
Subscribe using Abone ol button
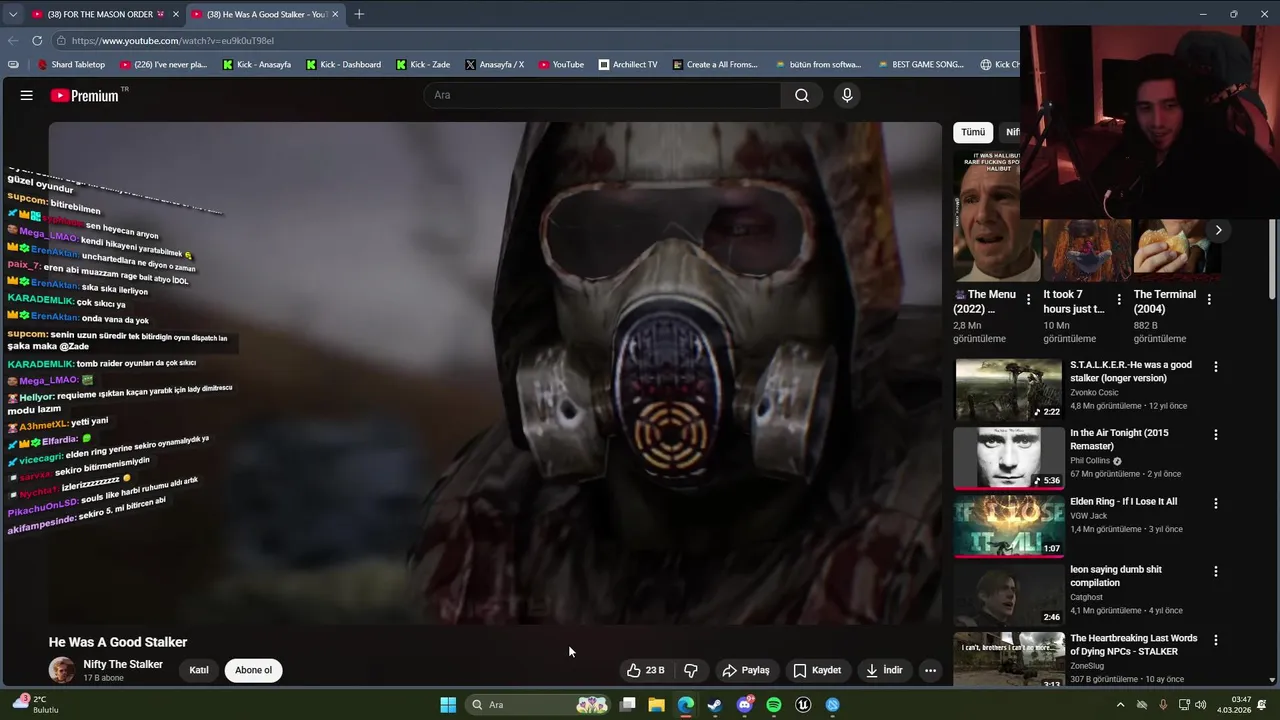pos(253,670)
